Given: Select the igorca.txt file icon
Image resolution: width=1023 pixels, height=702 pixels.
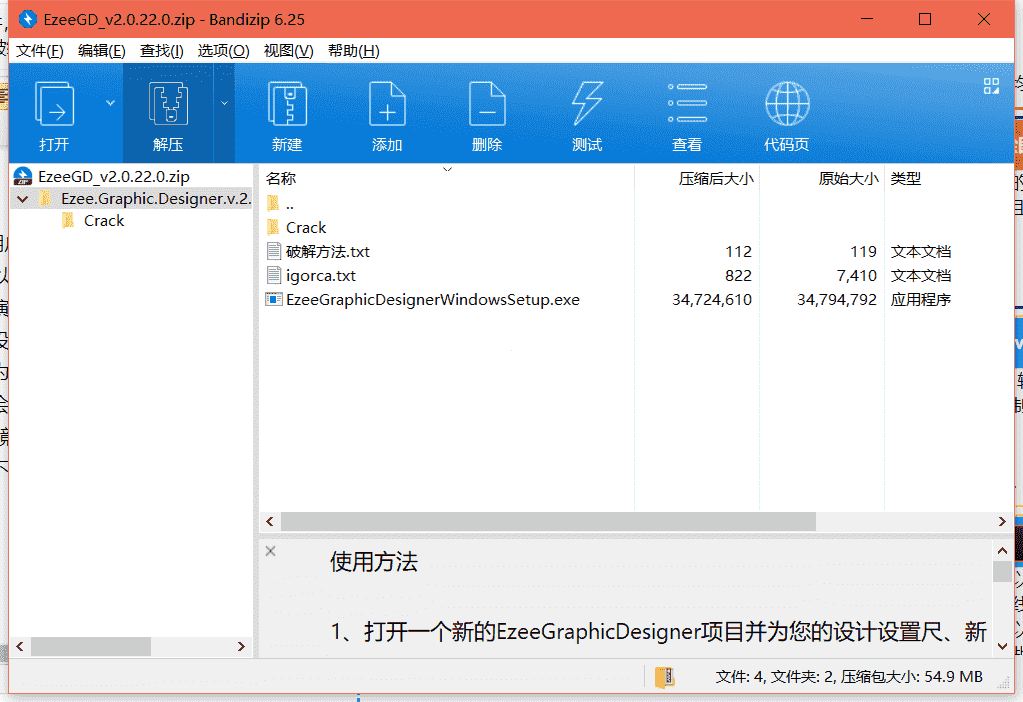Looking at the screenshot, I should 274,275.
